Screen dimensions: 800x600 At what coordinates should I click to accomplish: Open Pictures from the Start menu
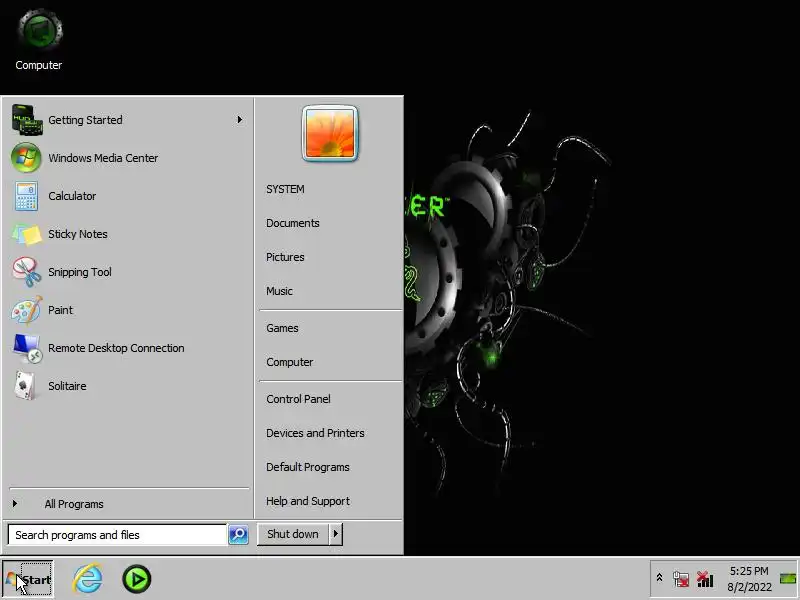(285, 257)
